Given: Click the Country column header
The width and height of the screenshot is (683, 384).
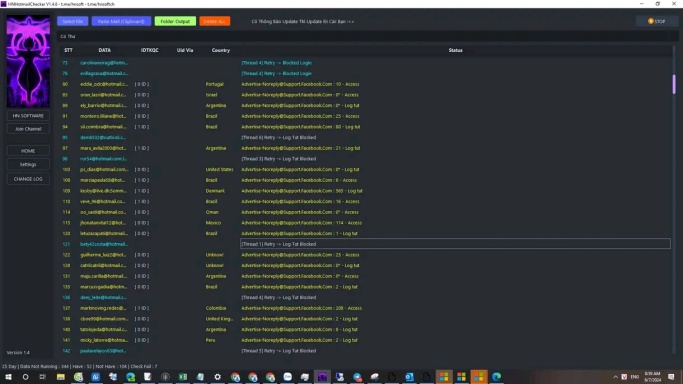Looking at the screenshot, I should tap(221, 50).
